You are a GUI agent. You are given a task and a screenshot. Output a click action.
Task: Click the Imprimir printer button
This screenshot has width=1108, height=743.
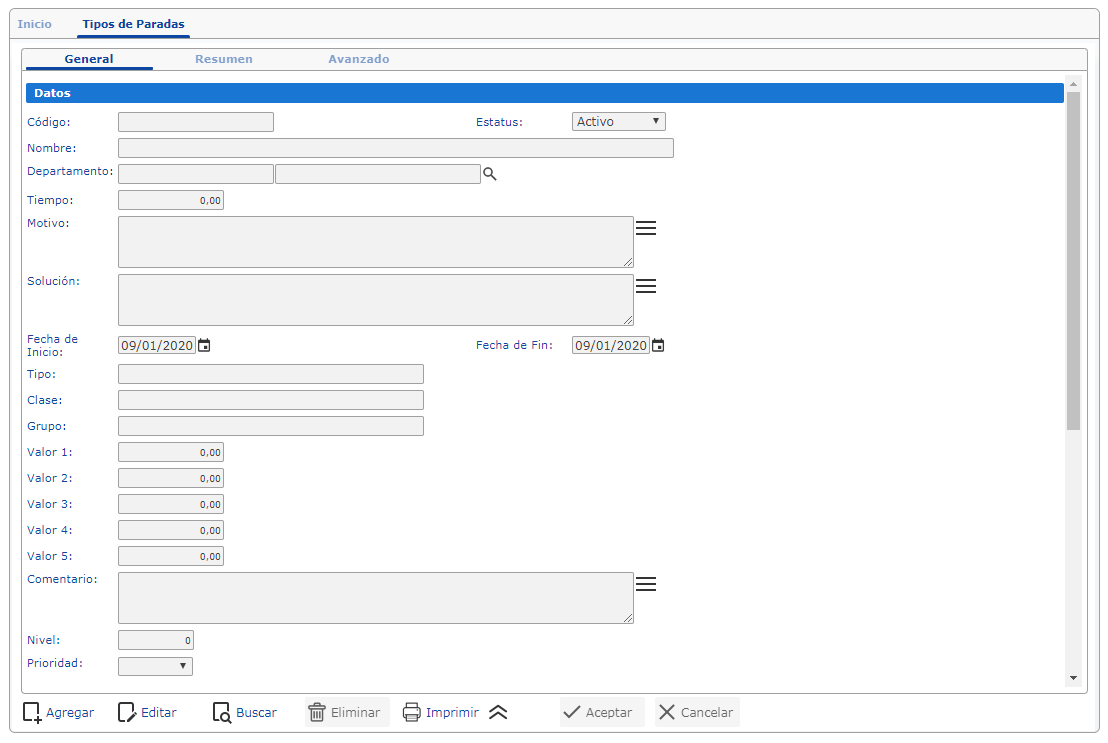[440, 713]
